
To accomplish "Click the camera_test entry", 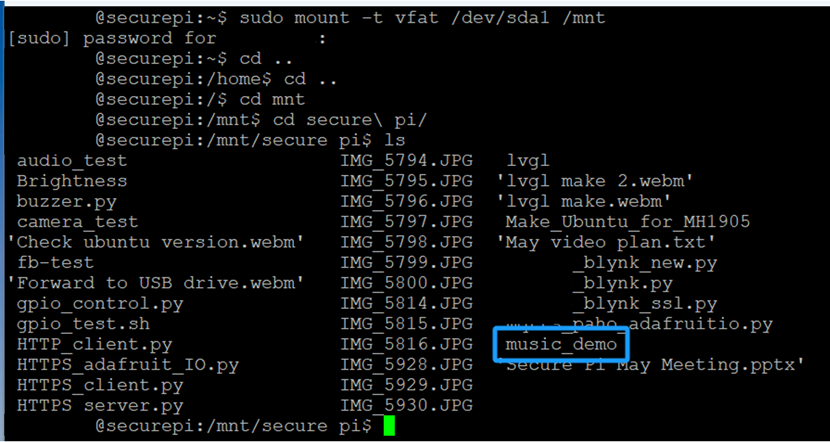I will (77, 222).
